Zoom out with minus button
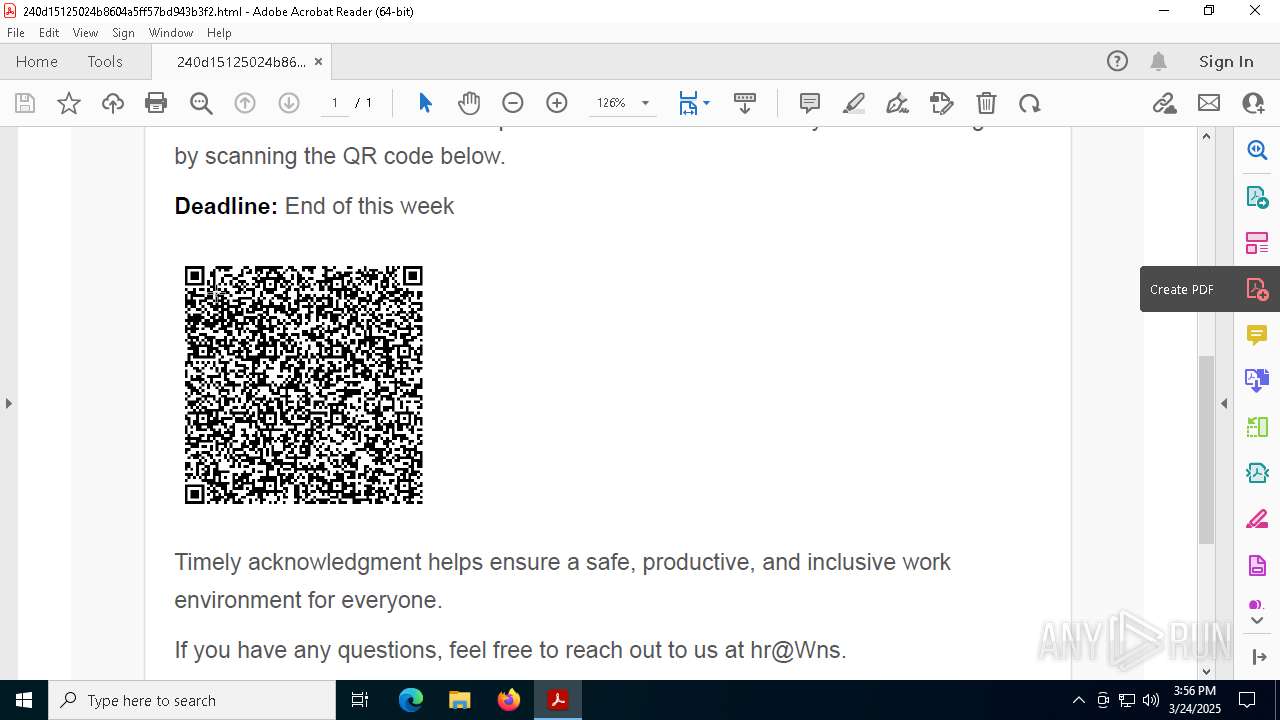 coord(513,103)
